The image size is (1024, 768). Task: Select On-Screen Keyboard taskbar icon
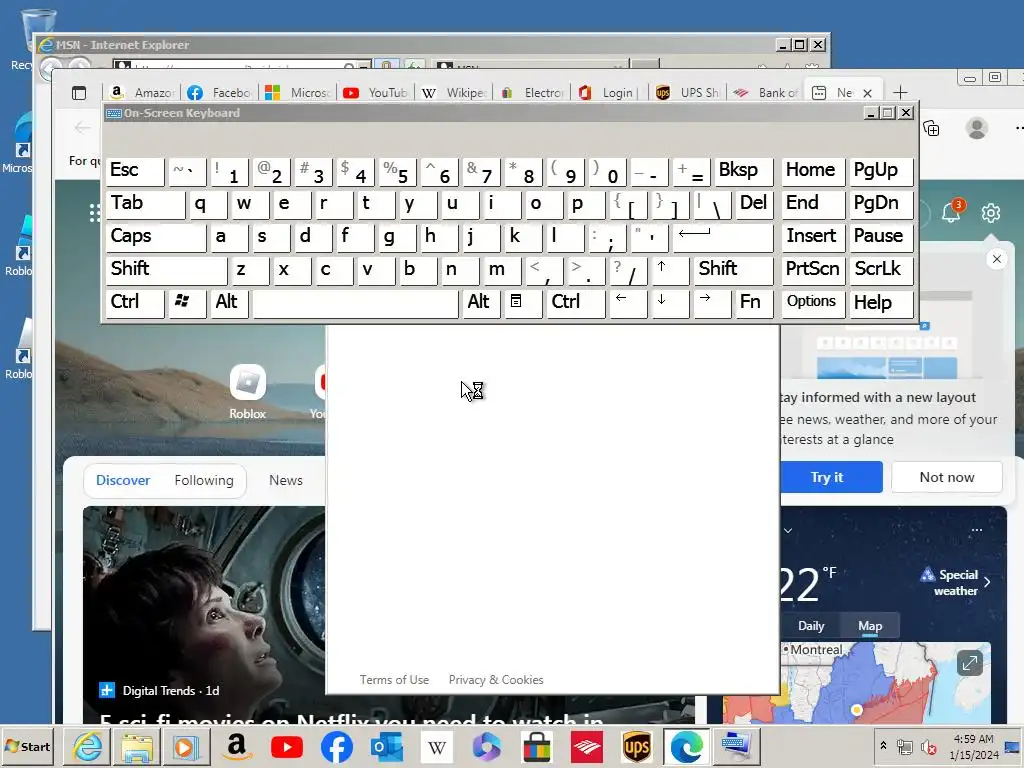(x=736, y=746)
